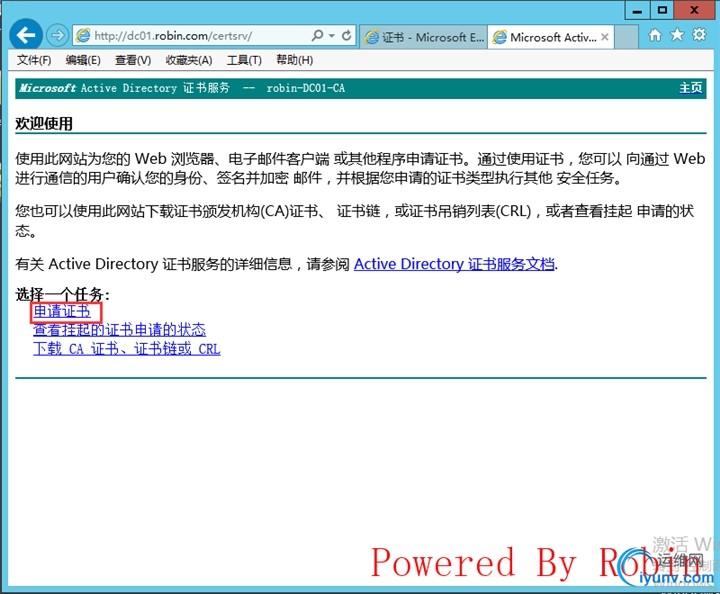Open the Tools gear icon
The height and width of the screenshot is (594, 720).
point(699,34)
